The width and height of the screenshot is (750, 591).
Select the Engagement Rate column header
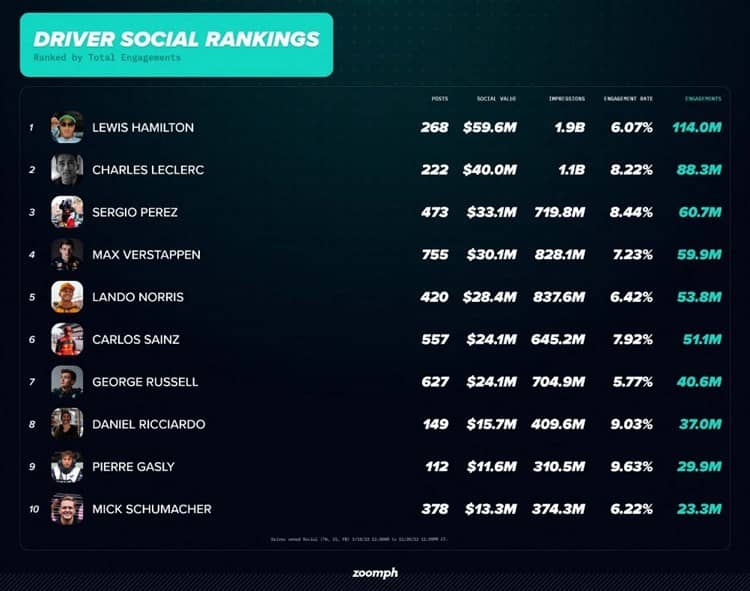tap(628, 99)
